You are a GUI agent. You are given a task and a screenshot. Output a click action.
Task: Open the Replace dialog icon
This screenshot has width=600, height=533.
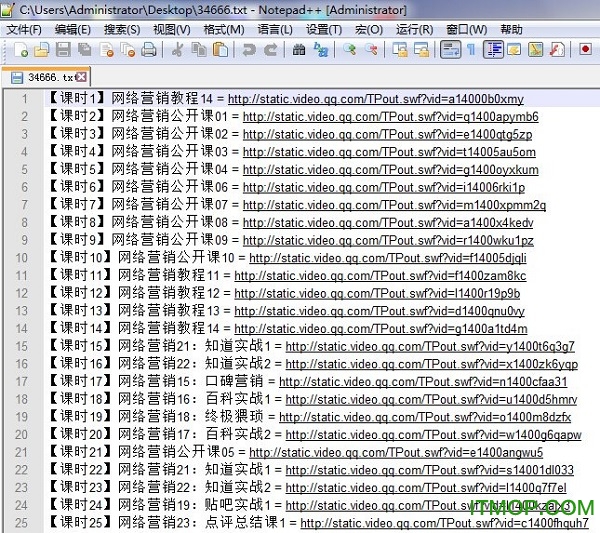point(321,50)
